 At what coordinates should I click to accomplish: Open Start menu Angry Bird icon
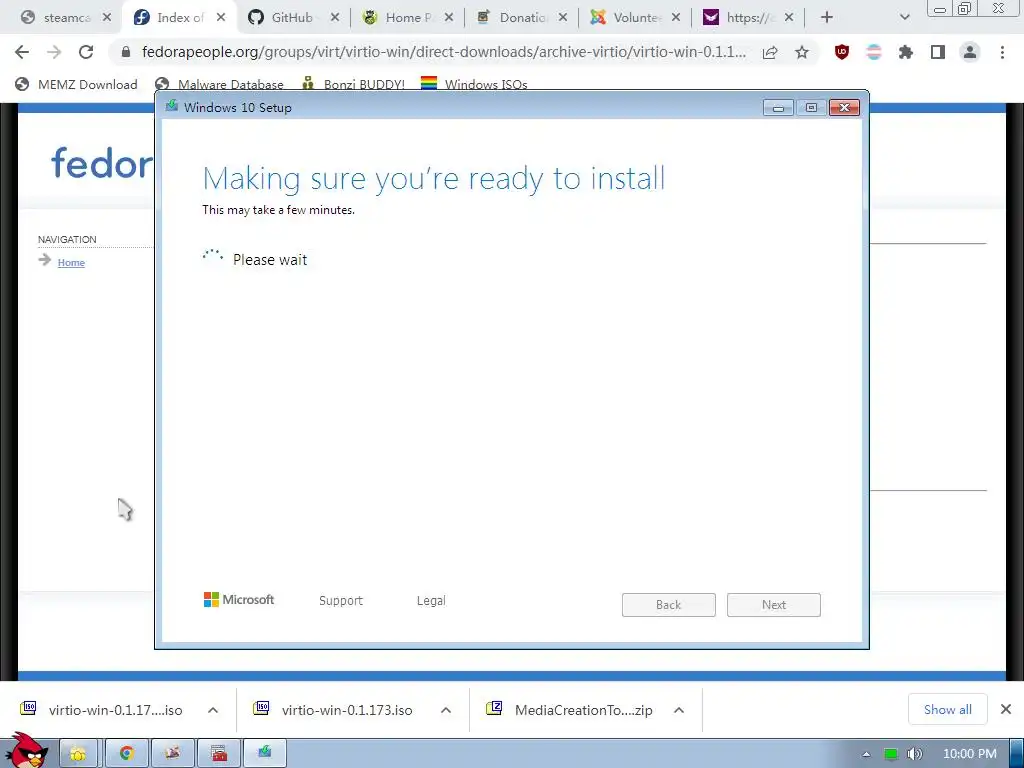pyautogui.click(x=27, y=750)
